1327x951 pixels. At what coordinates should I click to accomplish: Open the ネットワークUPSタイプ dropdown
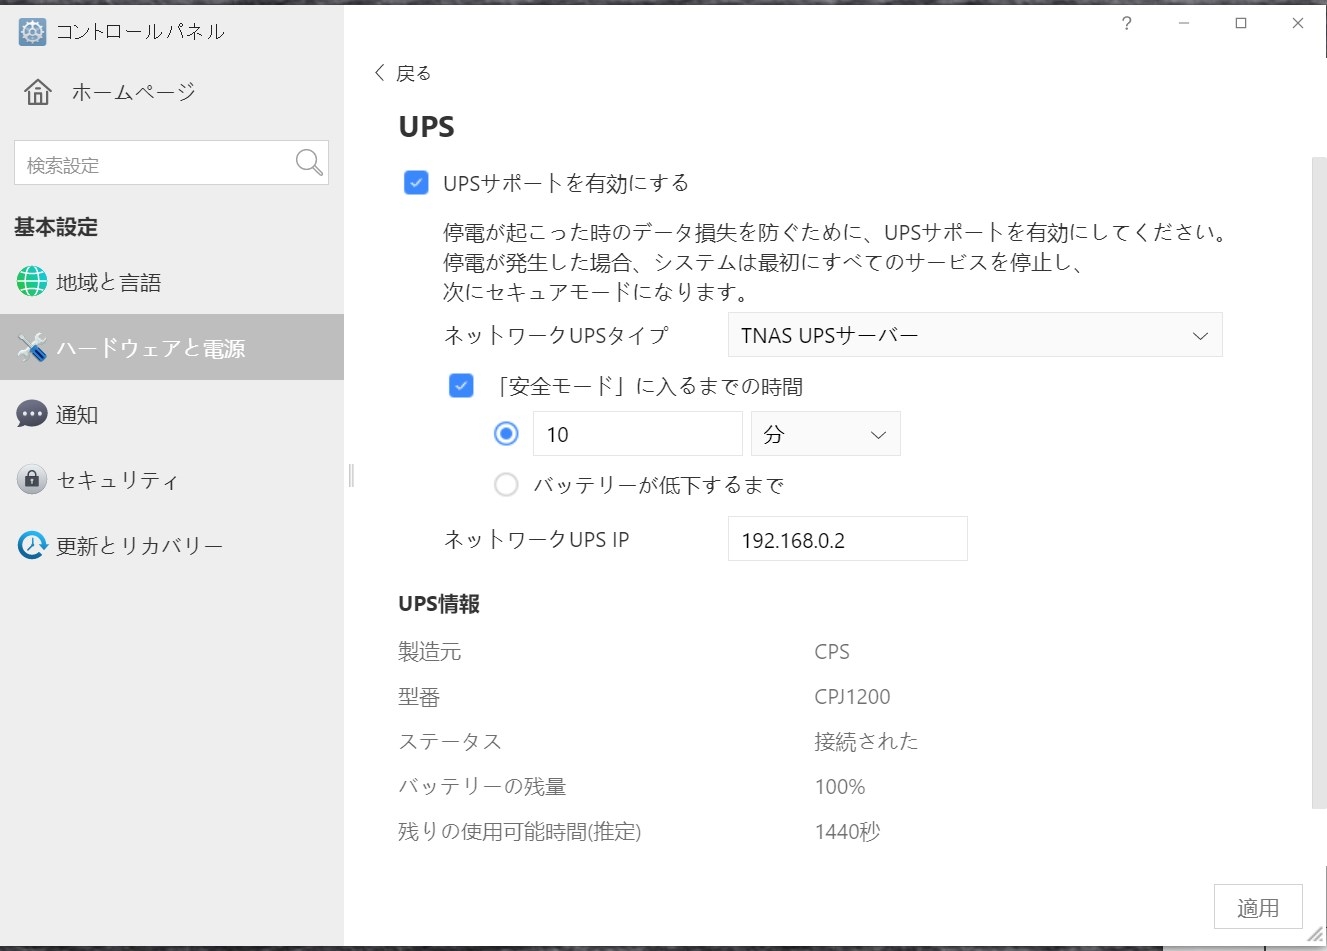coord(974,336)
